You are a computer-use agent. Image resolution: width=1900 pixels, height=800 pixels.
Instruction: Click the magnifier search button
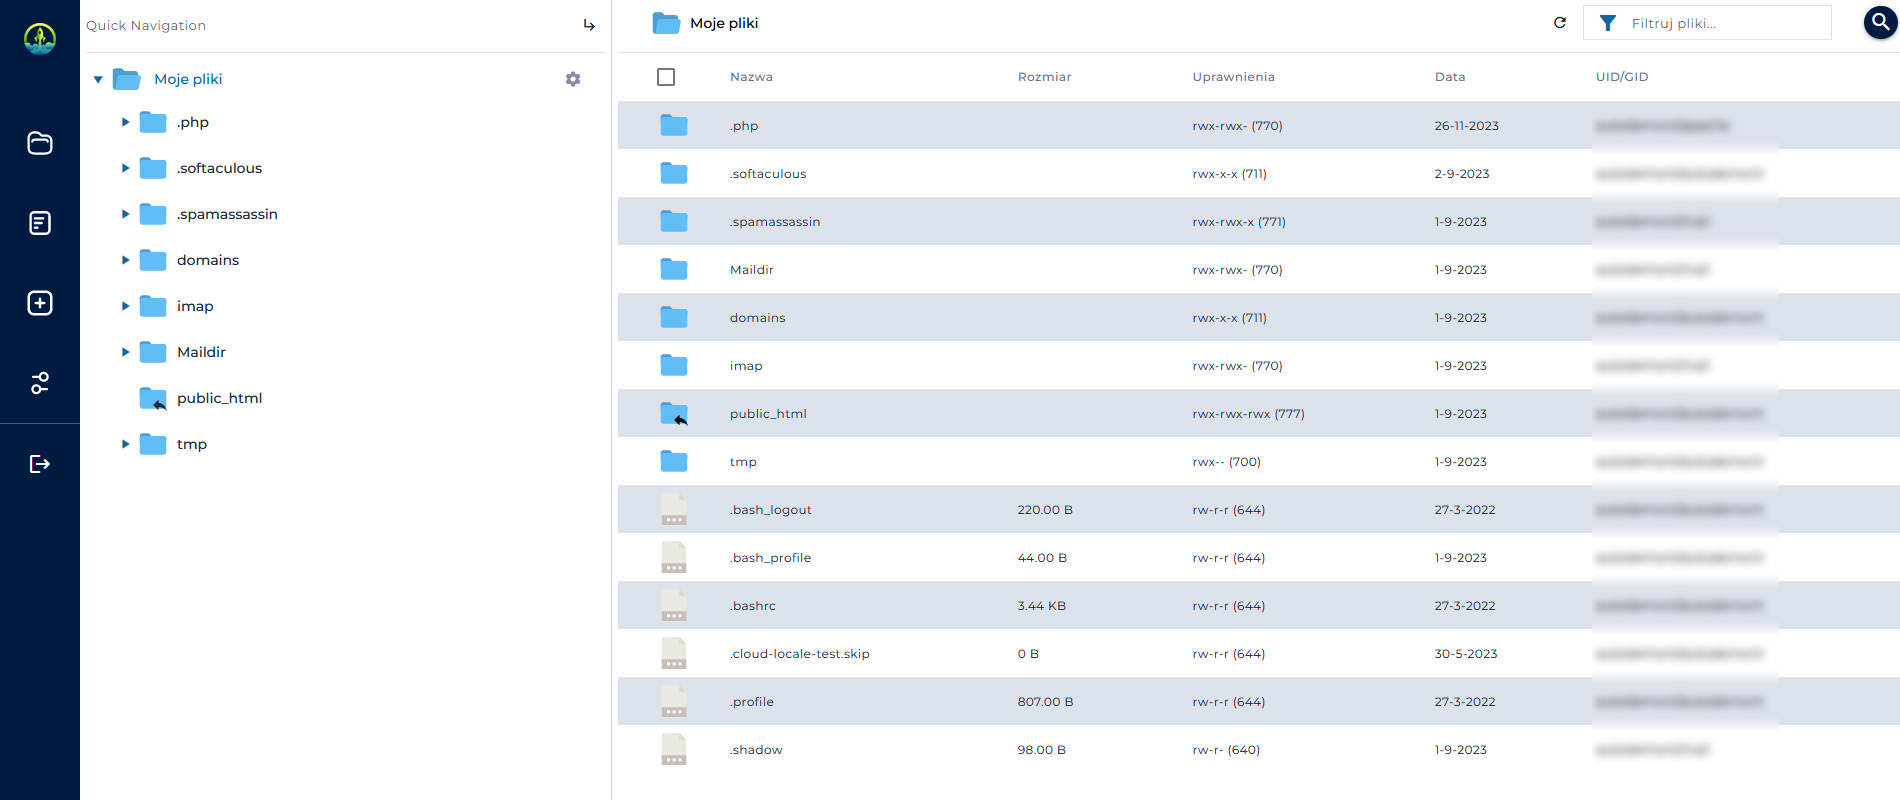1880,23
